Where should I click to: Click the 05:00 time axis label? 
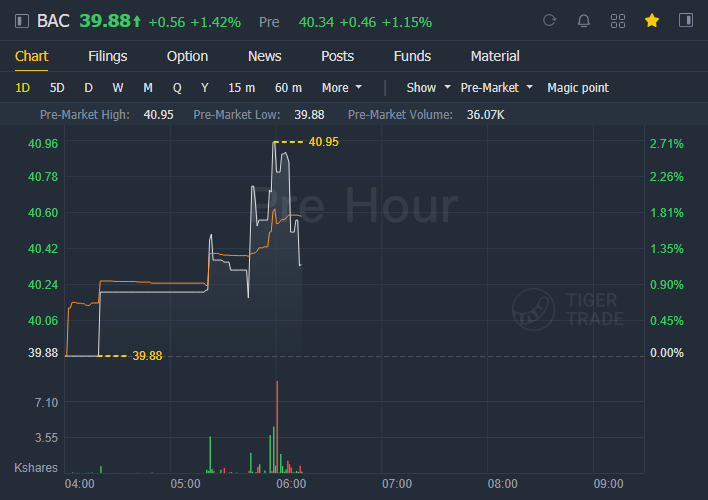(185, 484)
